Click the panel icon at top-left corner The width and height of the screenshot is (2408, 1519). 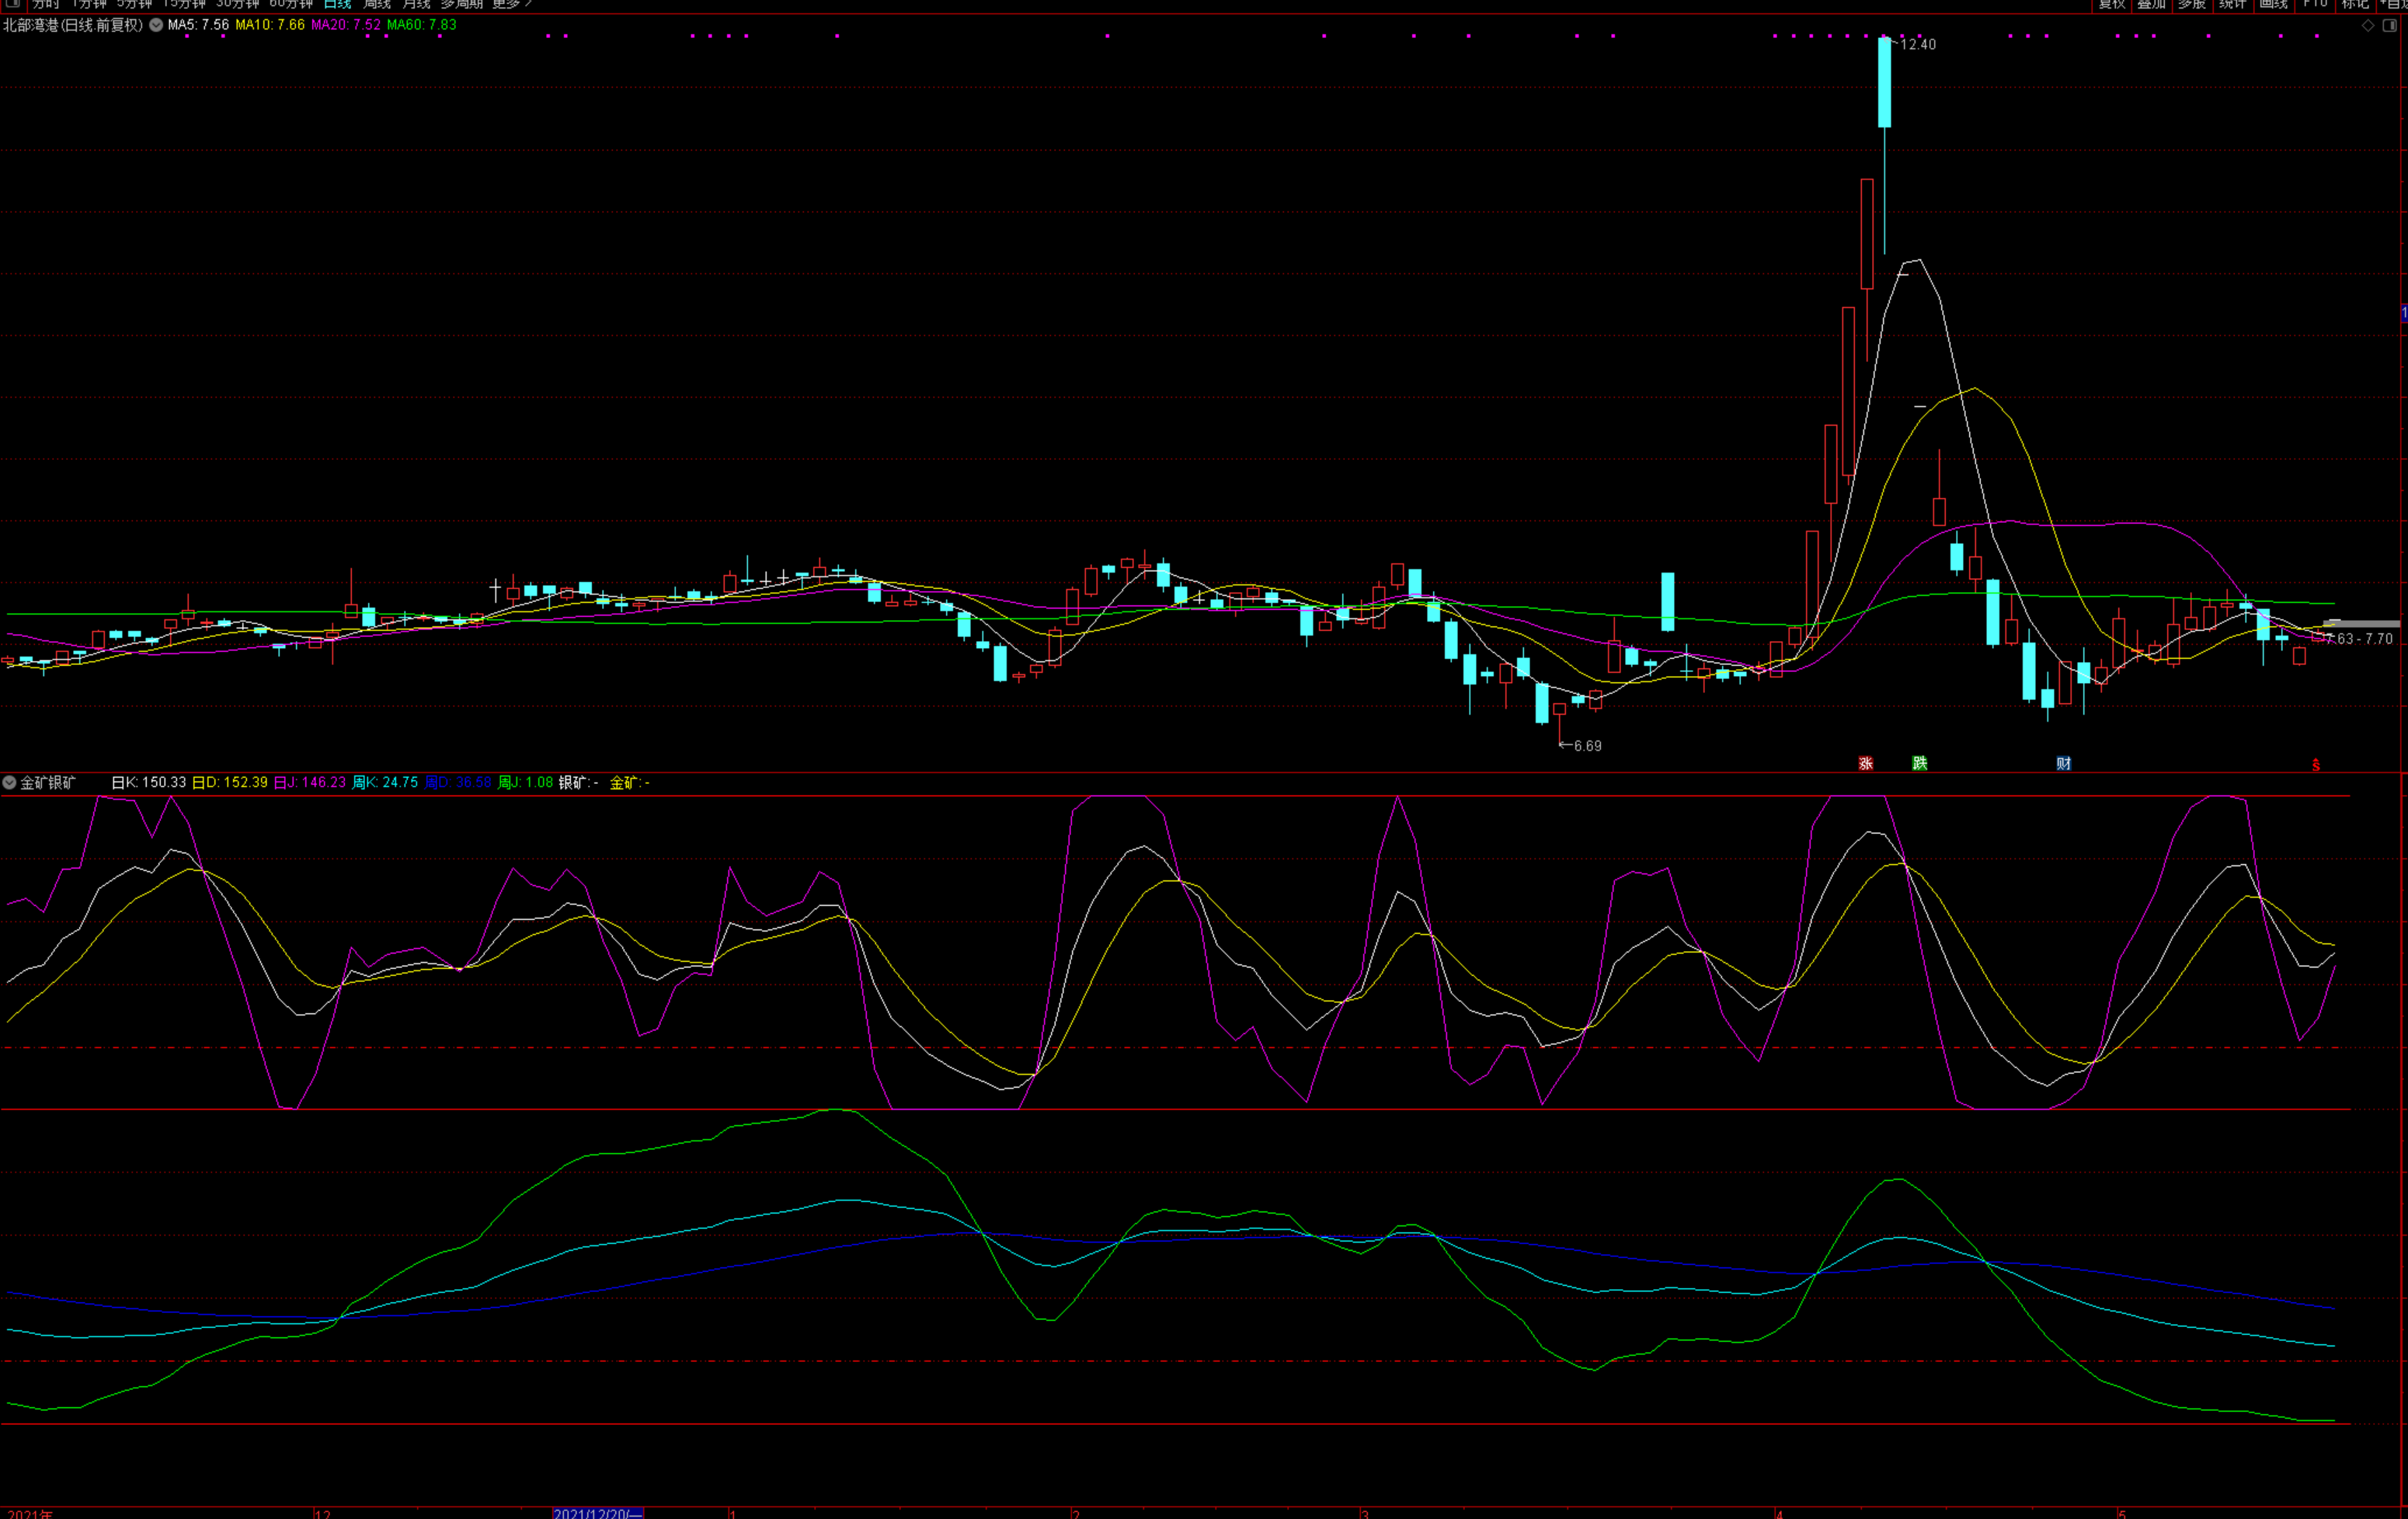pyautogui.click(x=13, y=4)
